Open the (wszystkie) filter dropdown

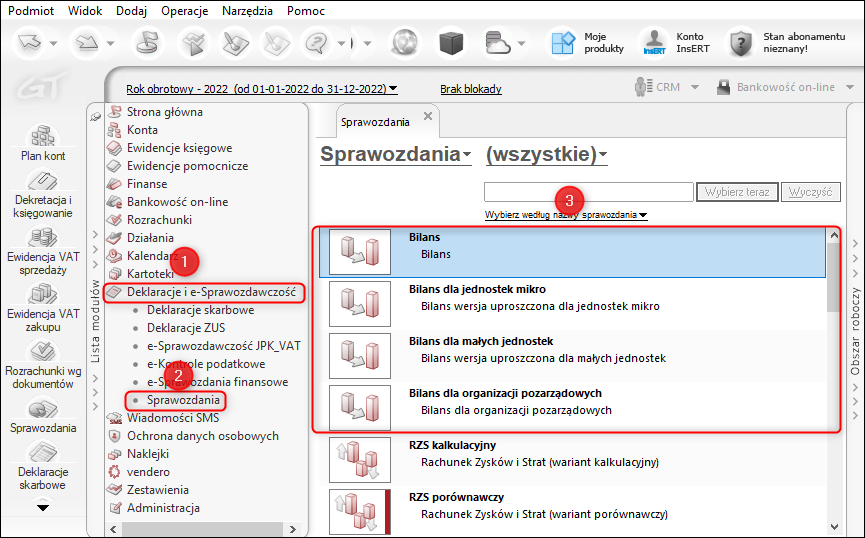click(546, 154)
